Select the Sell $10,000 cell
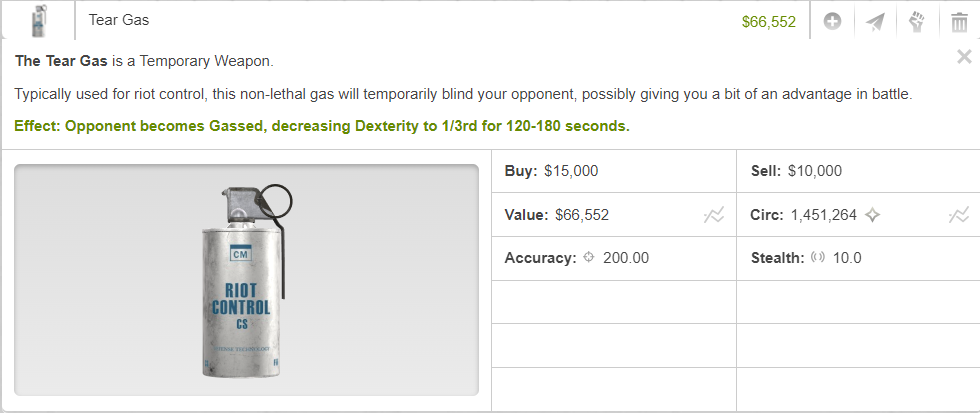Screen dimensions: 980x413 pyautogui.click(x=858, y=171)
